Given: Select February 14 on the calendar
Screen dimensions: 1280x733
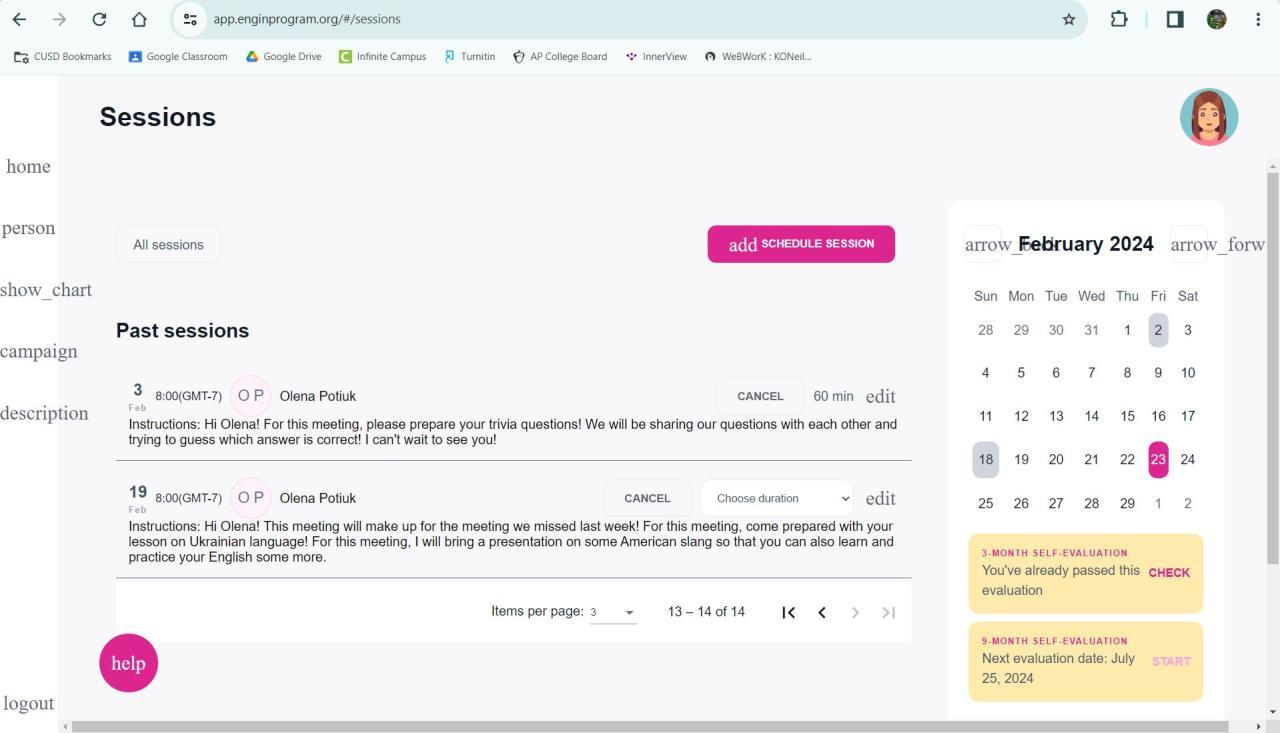Looking at the screenshot, I should click(x=1091, y=416).
